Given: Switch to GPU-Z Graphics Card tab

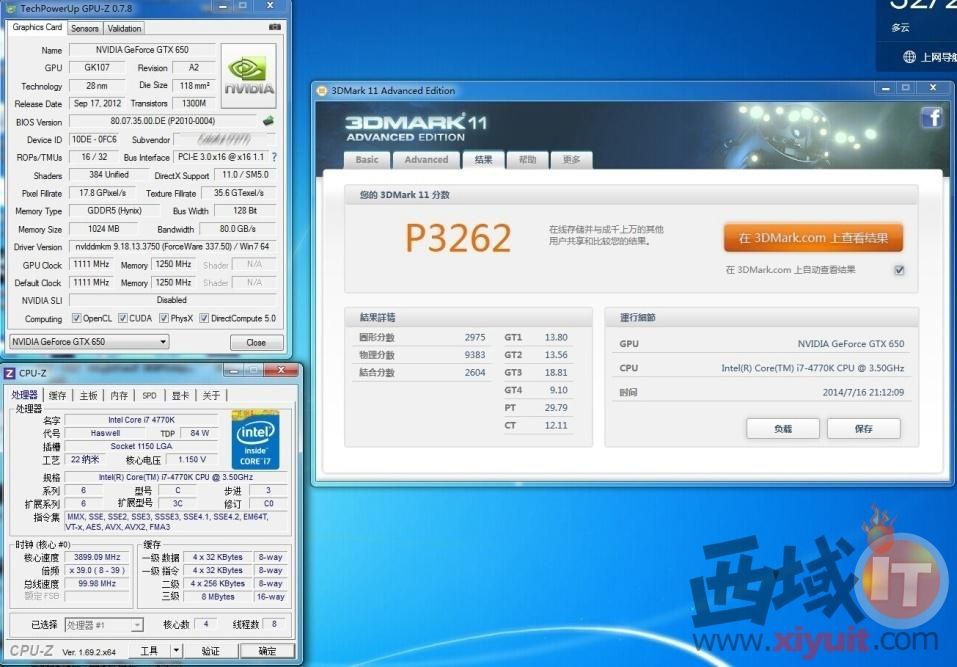Looking at the screenshot, I should [x=37, y=27].
